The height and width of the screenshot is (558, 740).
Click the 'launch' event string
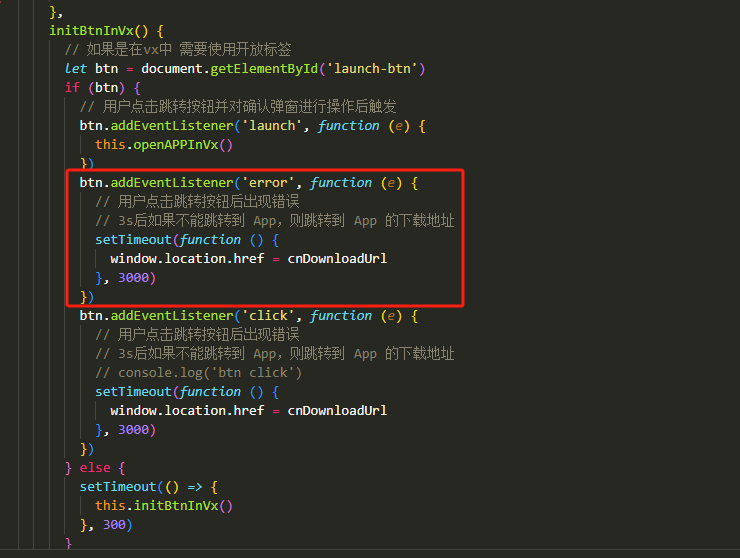pyautogui.click(x=272, y=126)
